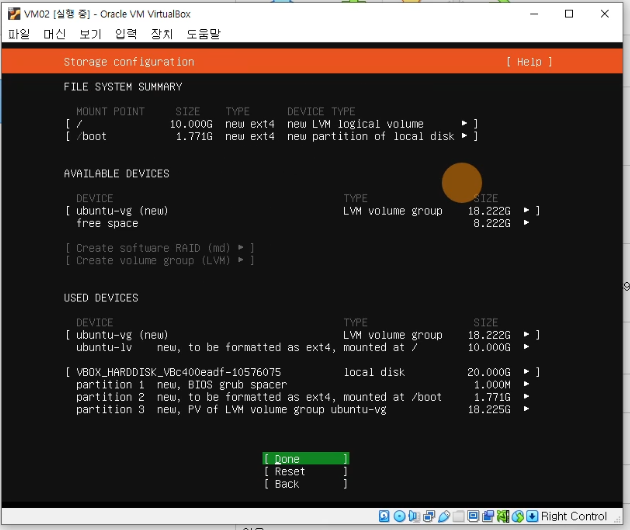Click the 10.000G size in root row

pyautogui.click(x=191, y=124)
